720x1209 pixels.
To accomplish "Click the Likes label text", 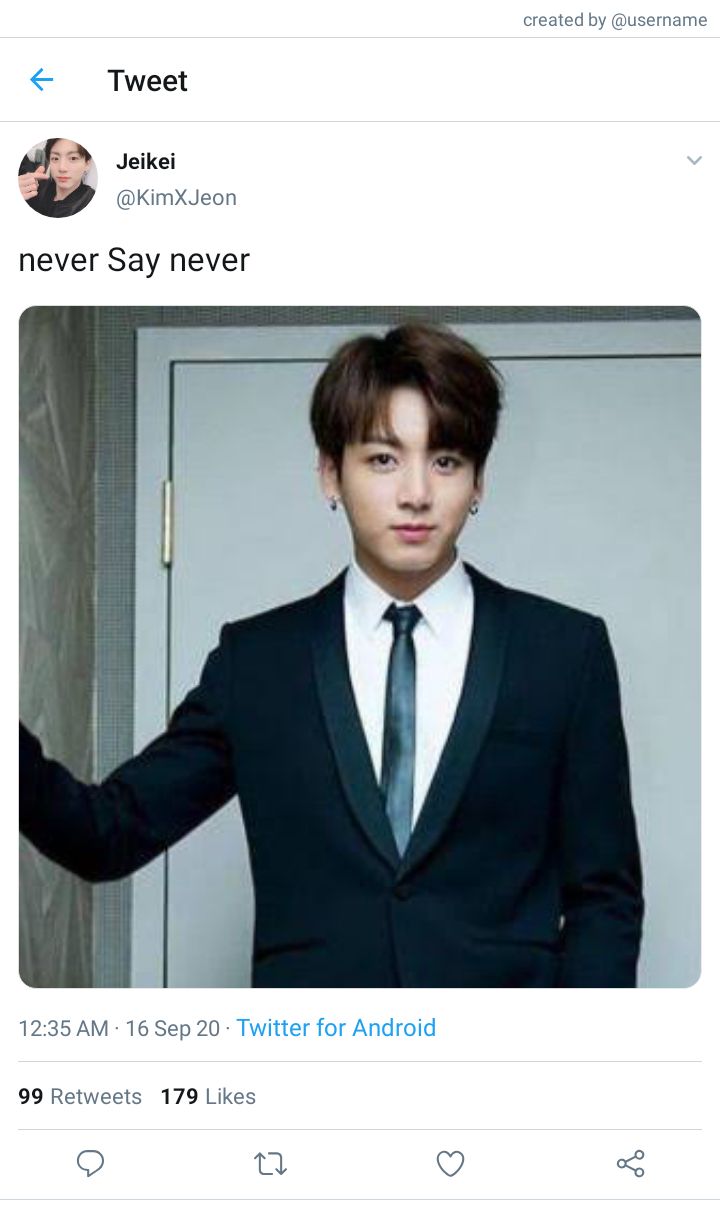I will click(230, 1096).
